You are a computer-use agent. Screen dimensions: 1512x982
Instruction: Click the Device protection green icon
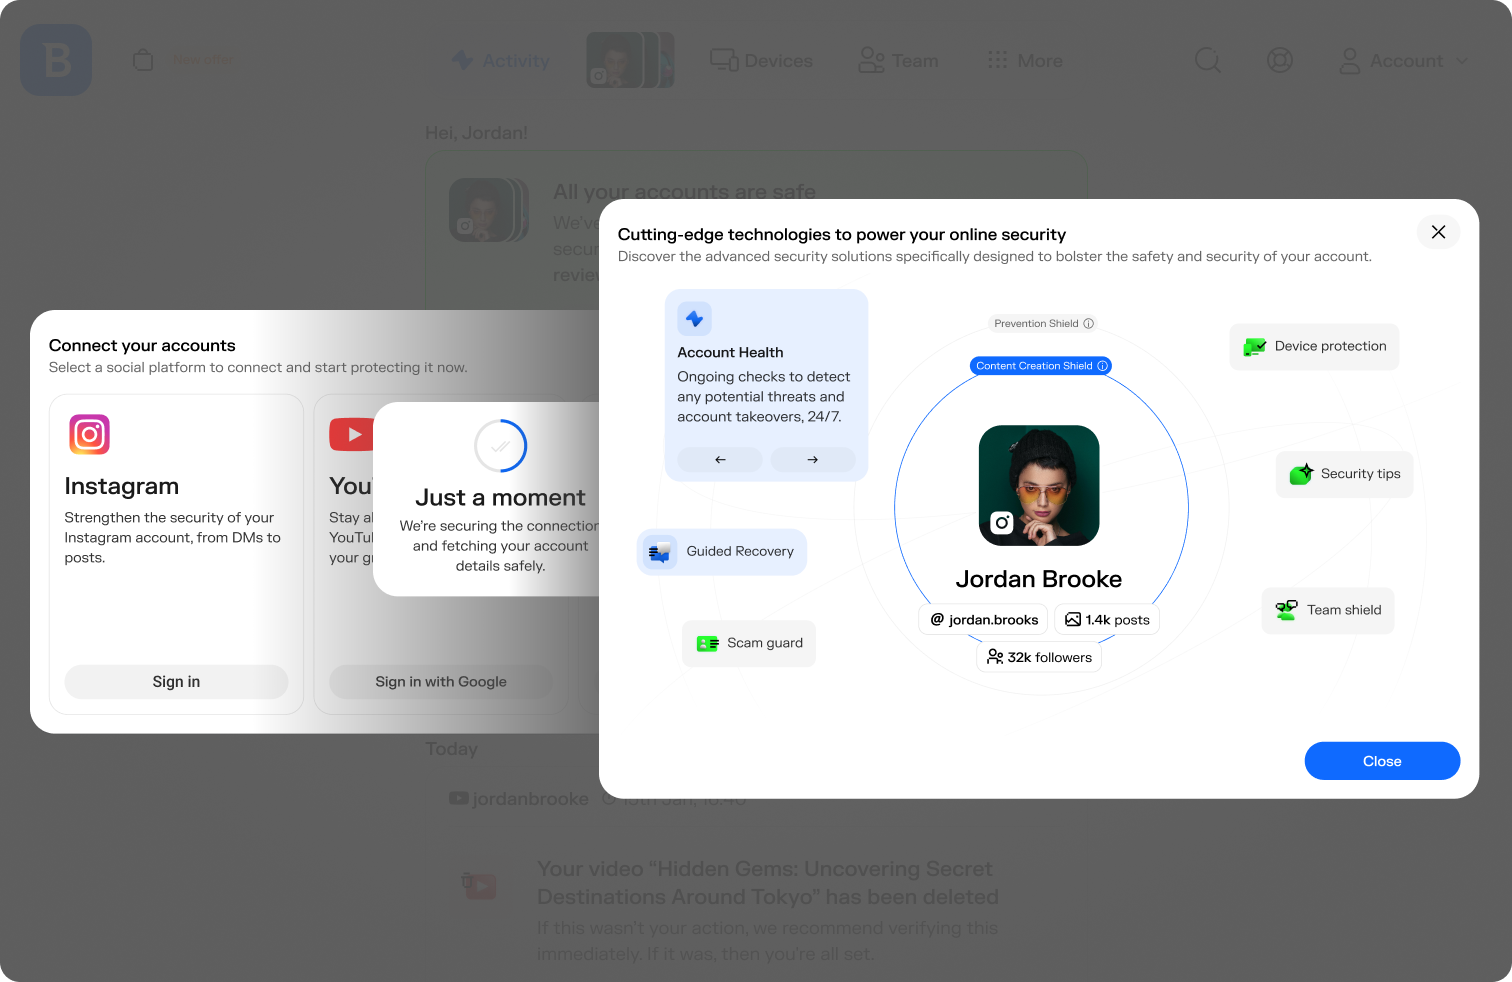coord(1254,347)
